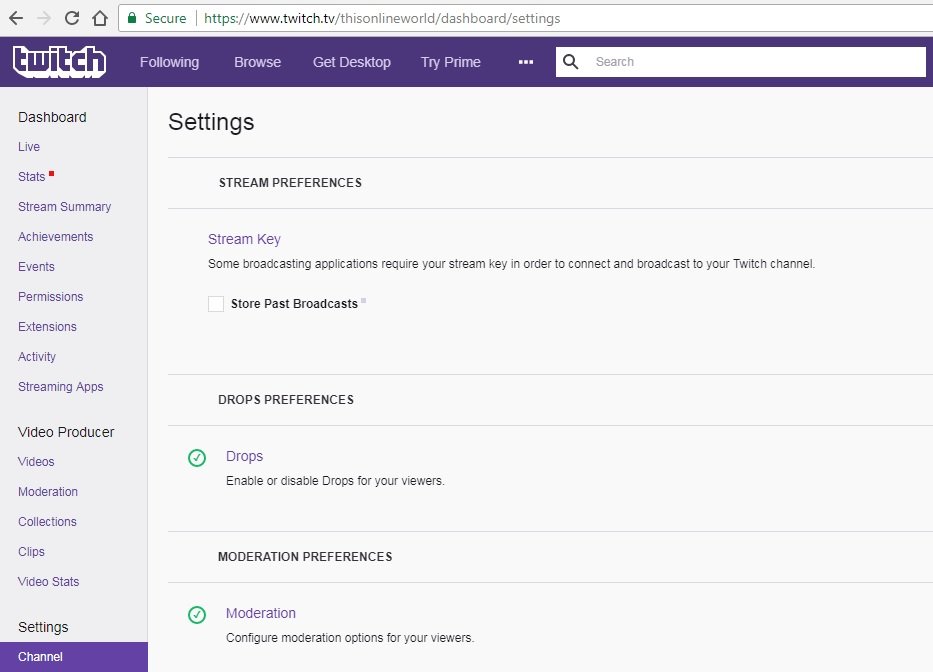
Task: Click Get Desktop in navigation bar
Action: 352,62
